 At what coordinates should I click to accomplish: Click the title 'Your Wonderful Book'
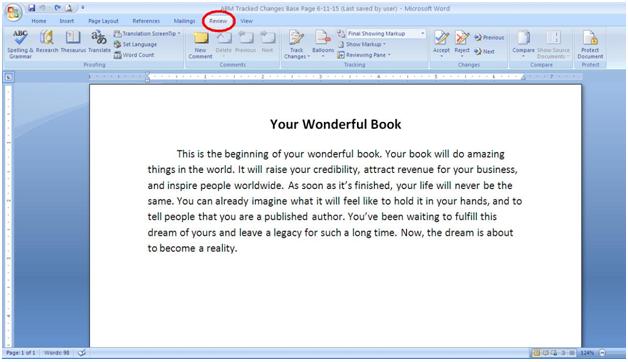point(335,124)
